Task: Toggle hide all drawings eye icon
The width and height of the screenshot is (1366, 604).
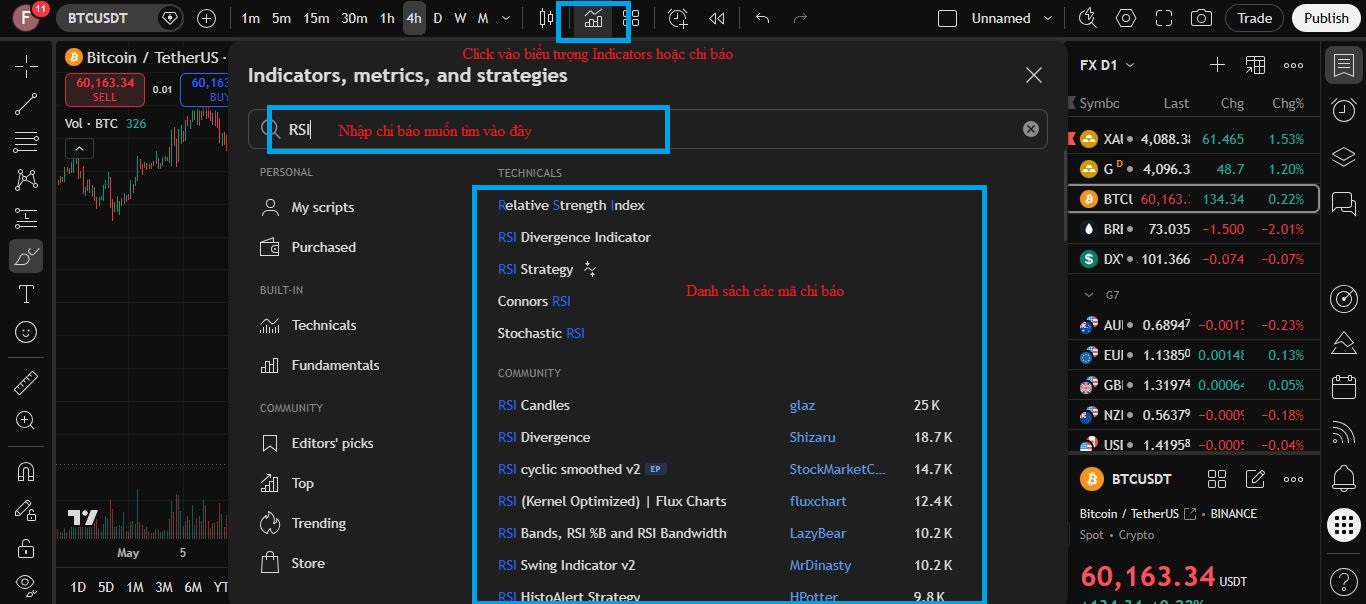Action: coord(26,582)
